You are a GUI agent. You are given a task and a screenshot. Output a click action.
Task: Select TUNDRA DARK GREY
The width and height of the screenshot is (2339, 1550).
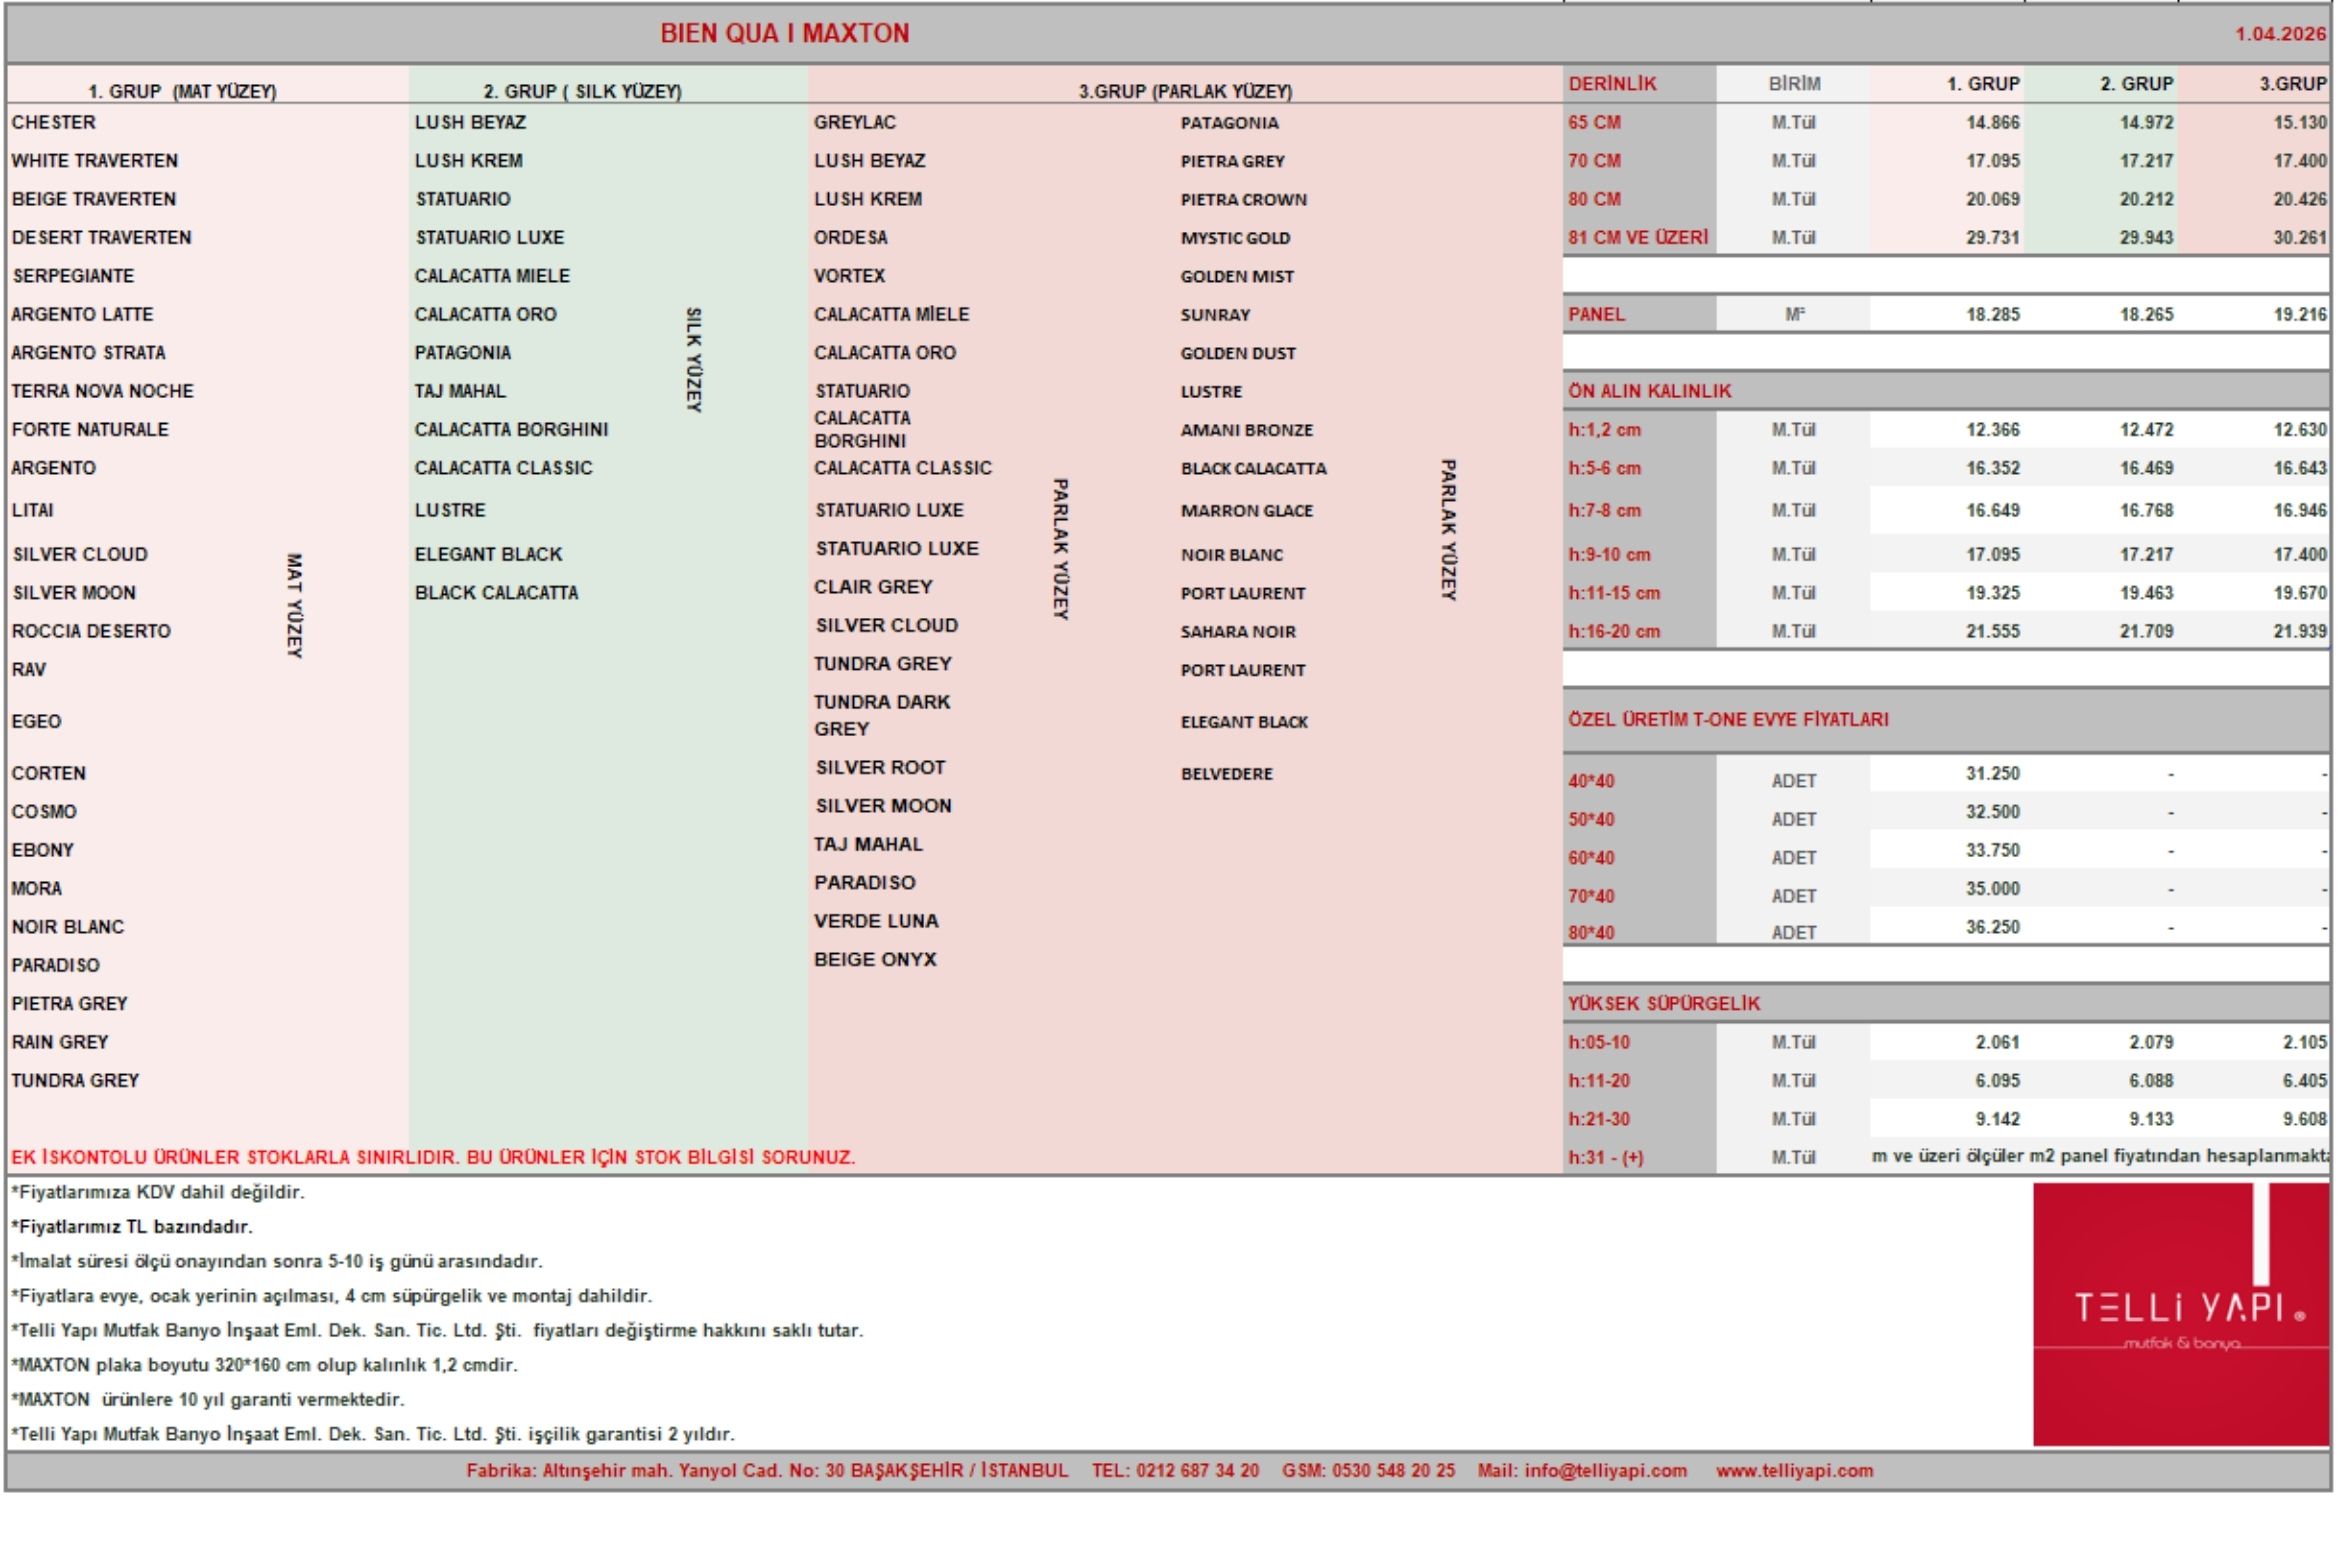[882, 715]
